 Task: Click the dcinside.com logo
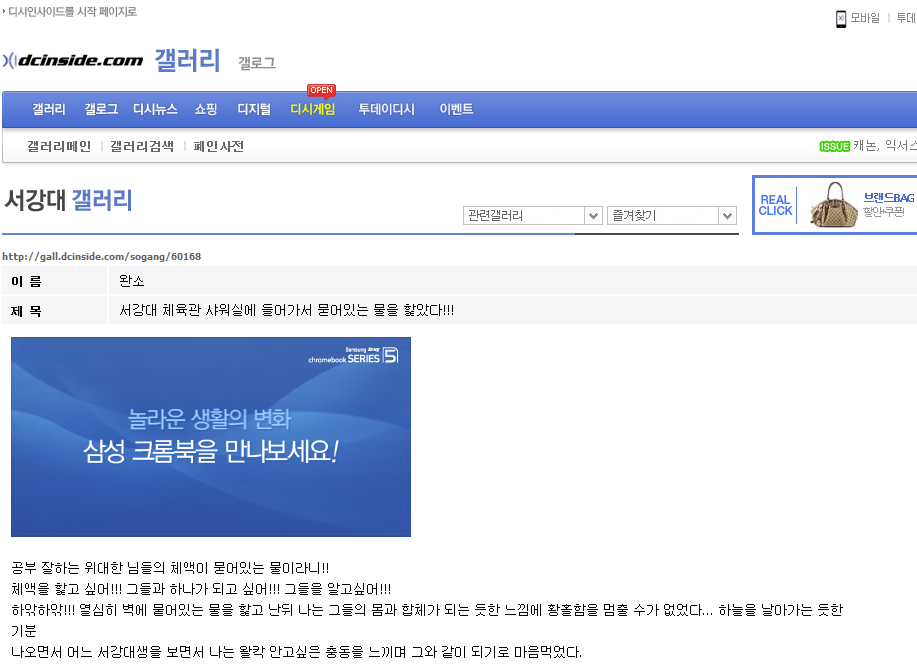tap(73, 60)
